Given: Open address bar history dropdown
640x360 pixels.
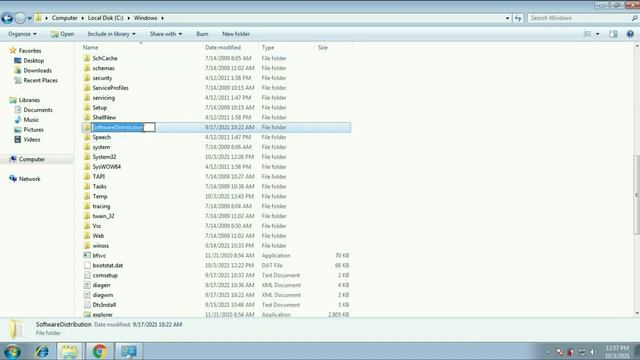Looking at the screenshot, I should (507, 18).
